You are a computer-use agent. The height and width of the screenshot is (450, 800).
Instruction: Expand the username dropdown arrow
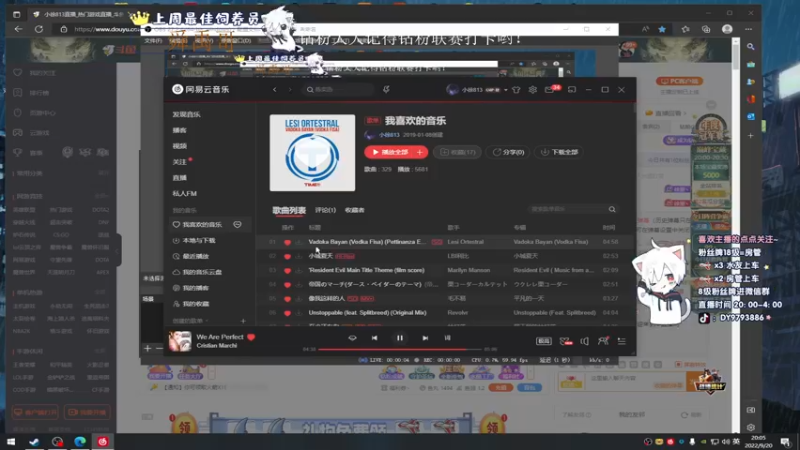(x=506, y=90)
